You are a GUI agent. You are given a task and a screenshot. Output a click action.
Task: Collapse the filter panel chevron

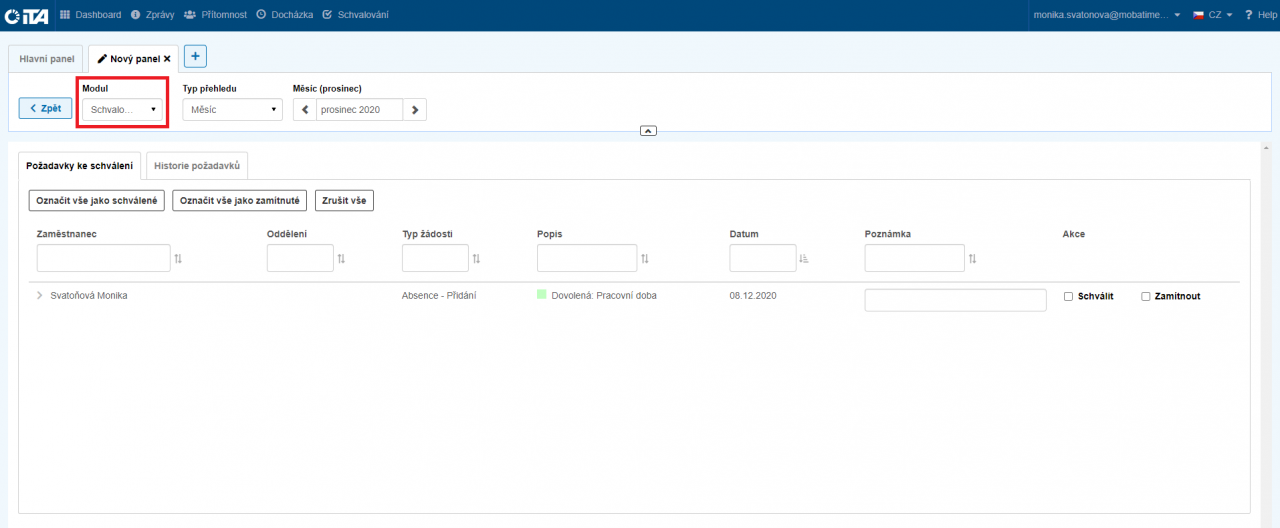[x=648, y=131]
